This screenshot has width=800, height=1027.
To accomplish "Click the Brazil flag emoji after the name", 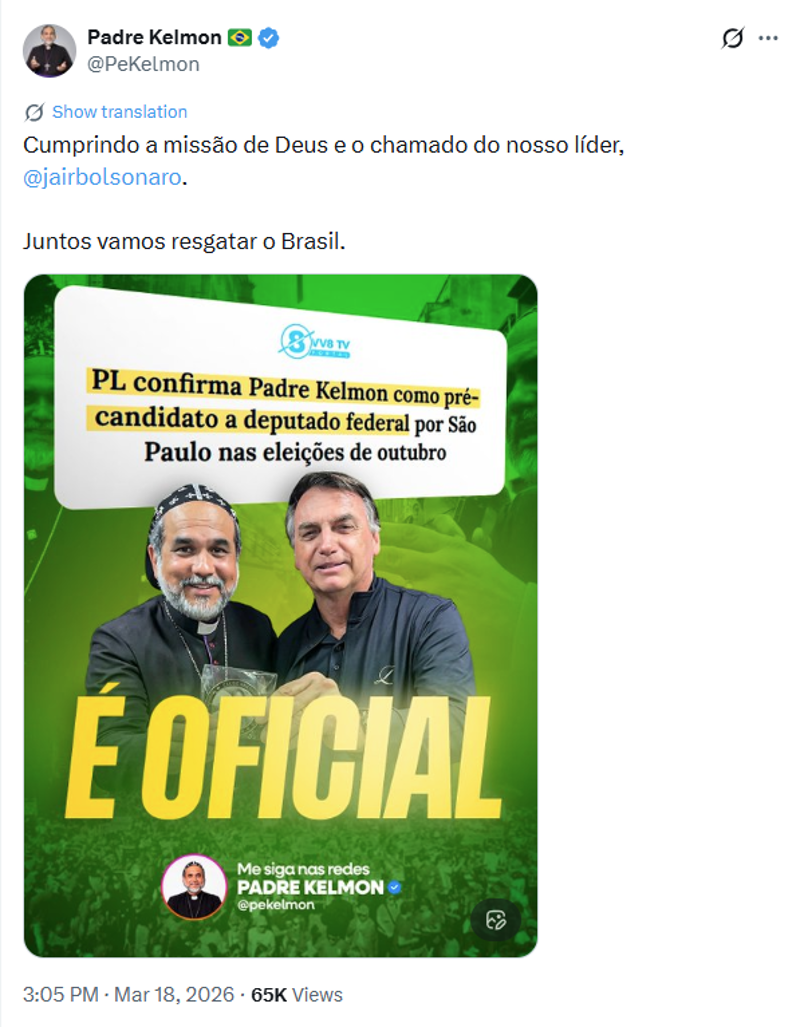I will (240, 37).
